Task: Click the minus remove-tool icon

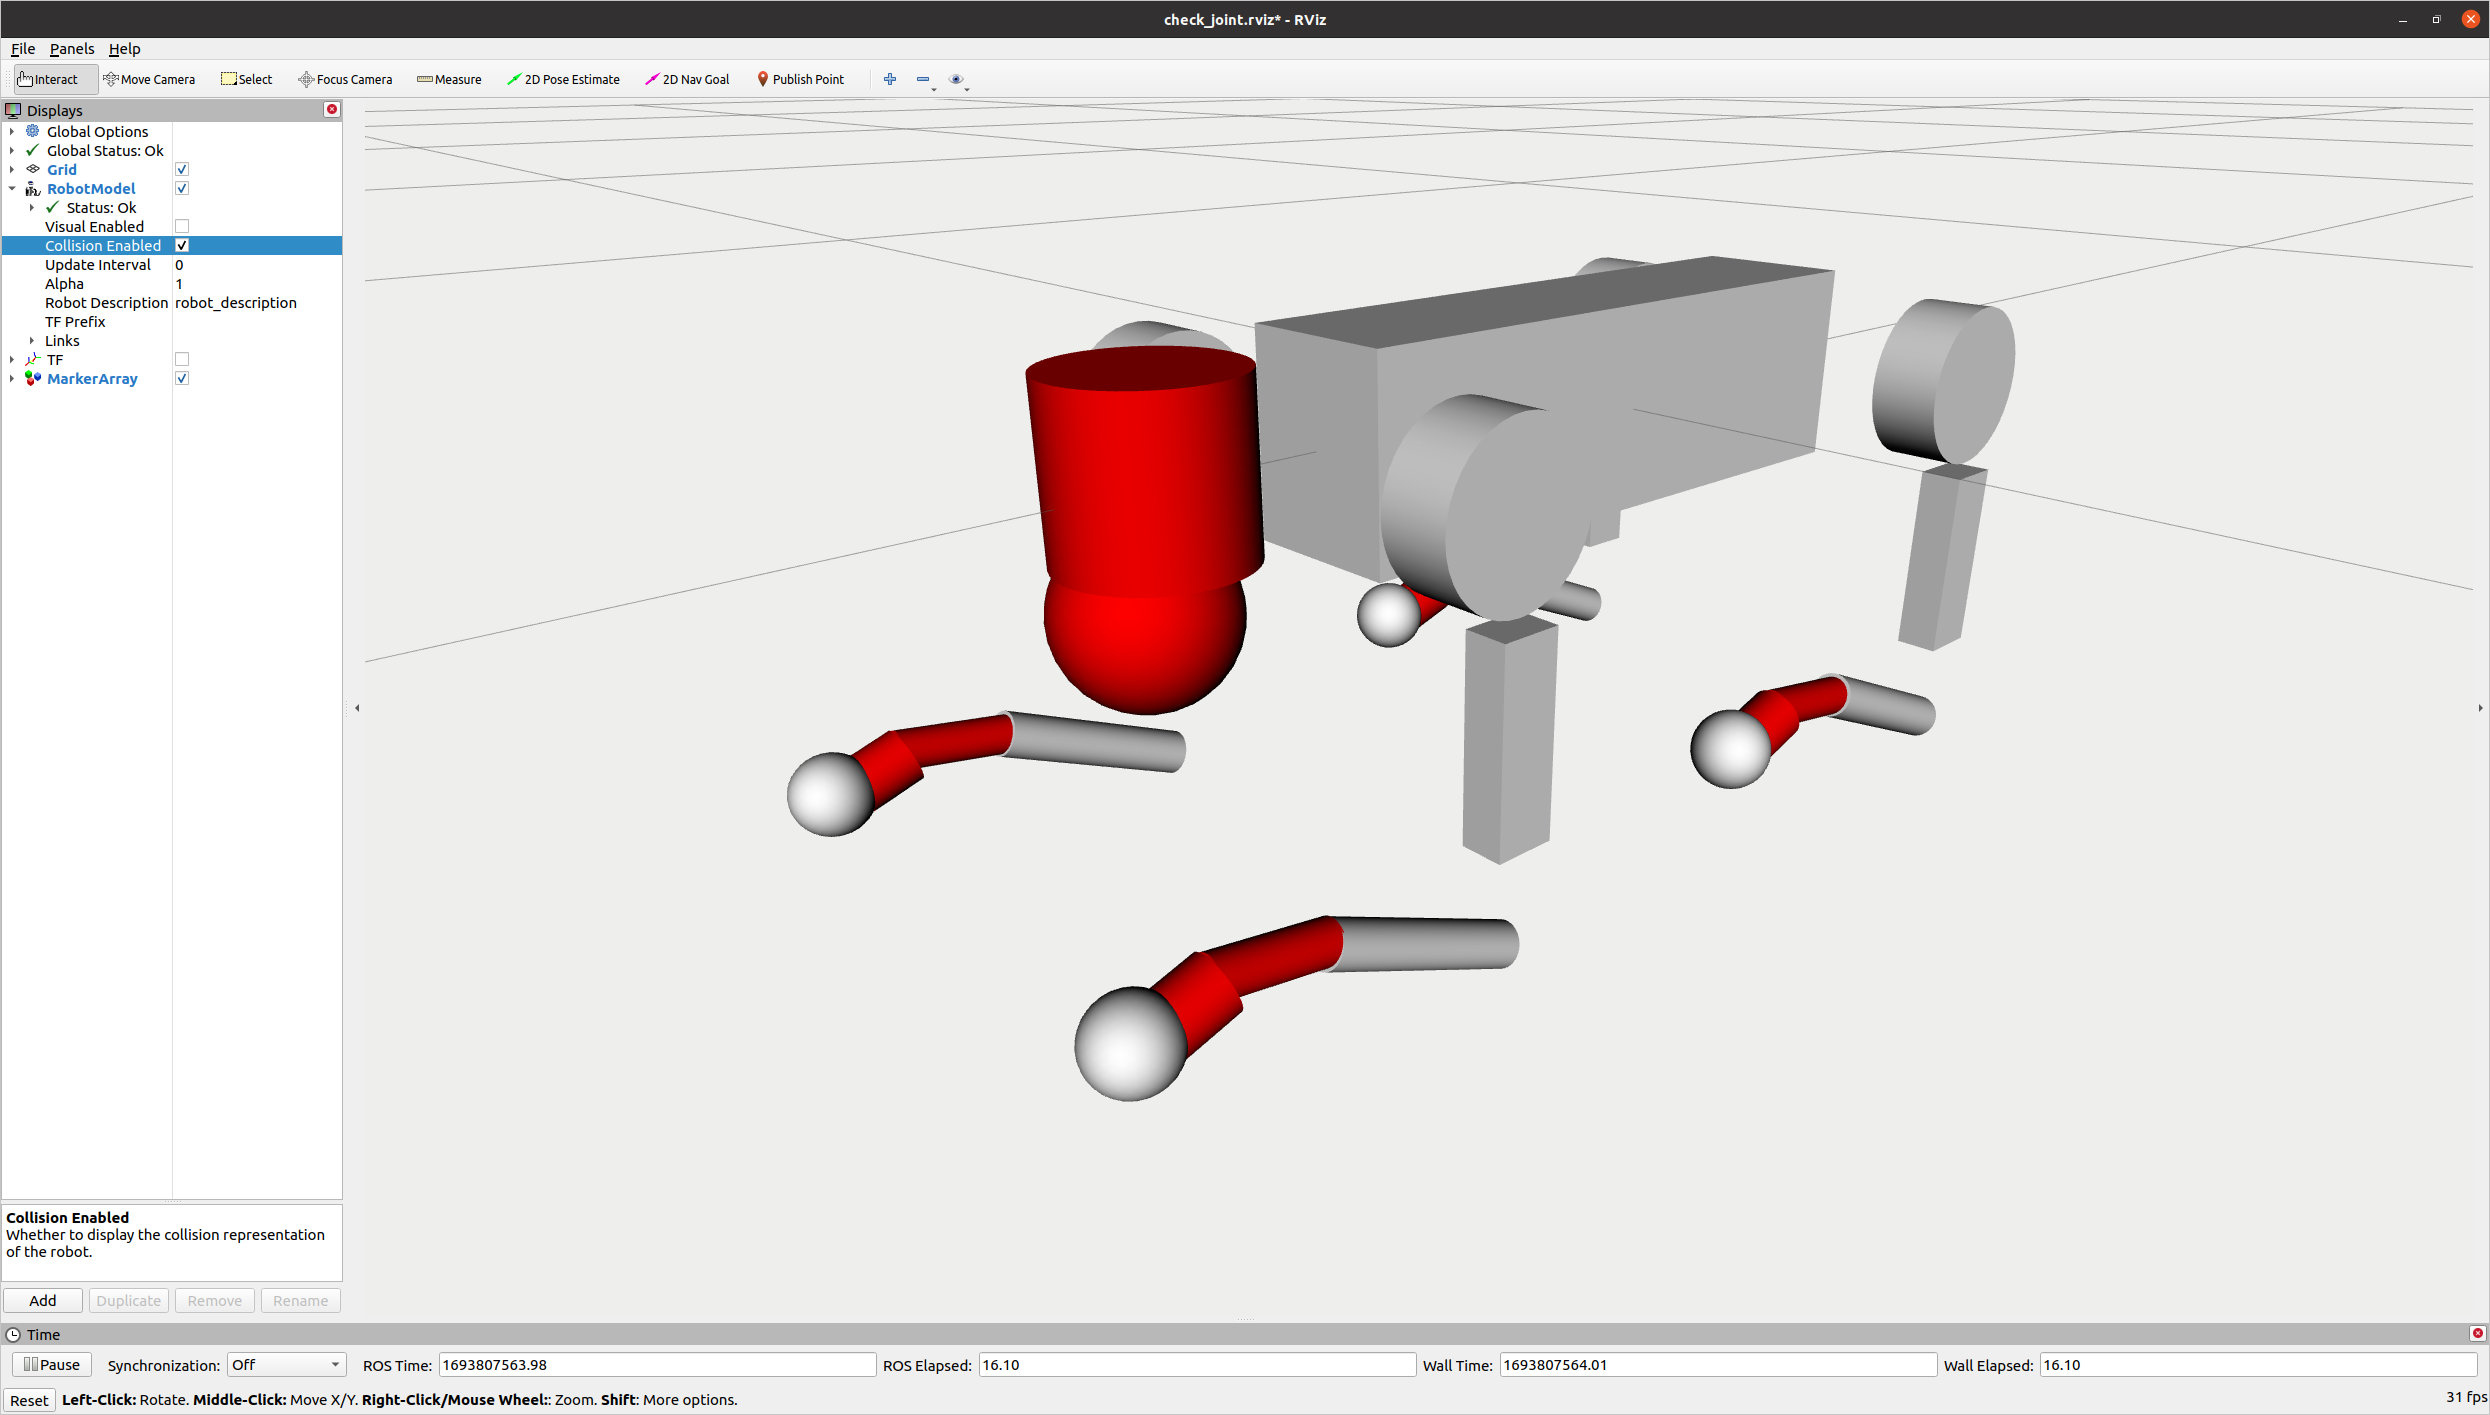Action: pos(923,79)
